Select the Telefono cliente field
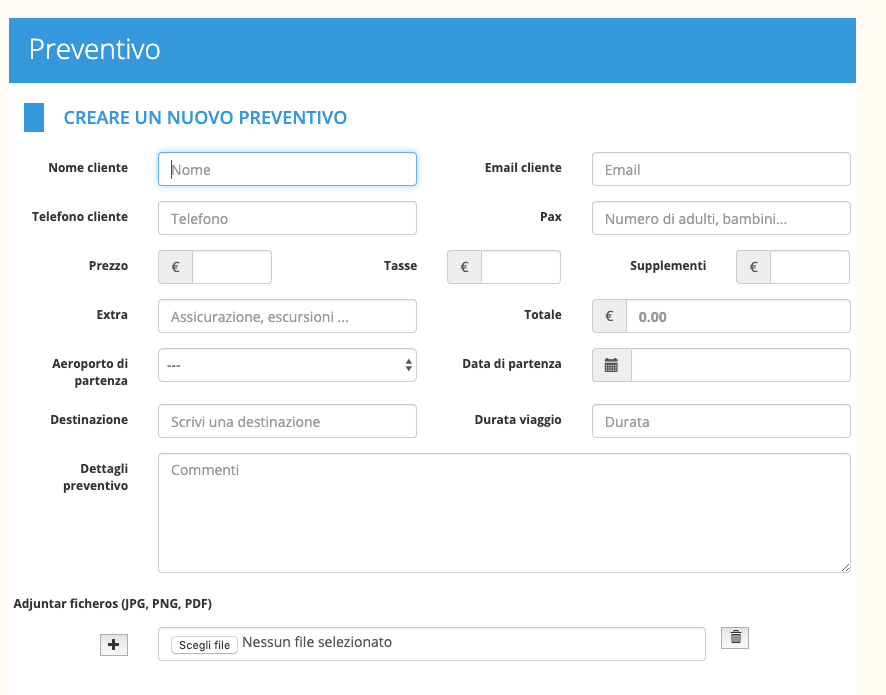Viewport: 886px width, 695px height. tap(287, 218)
